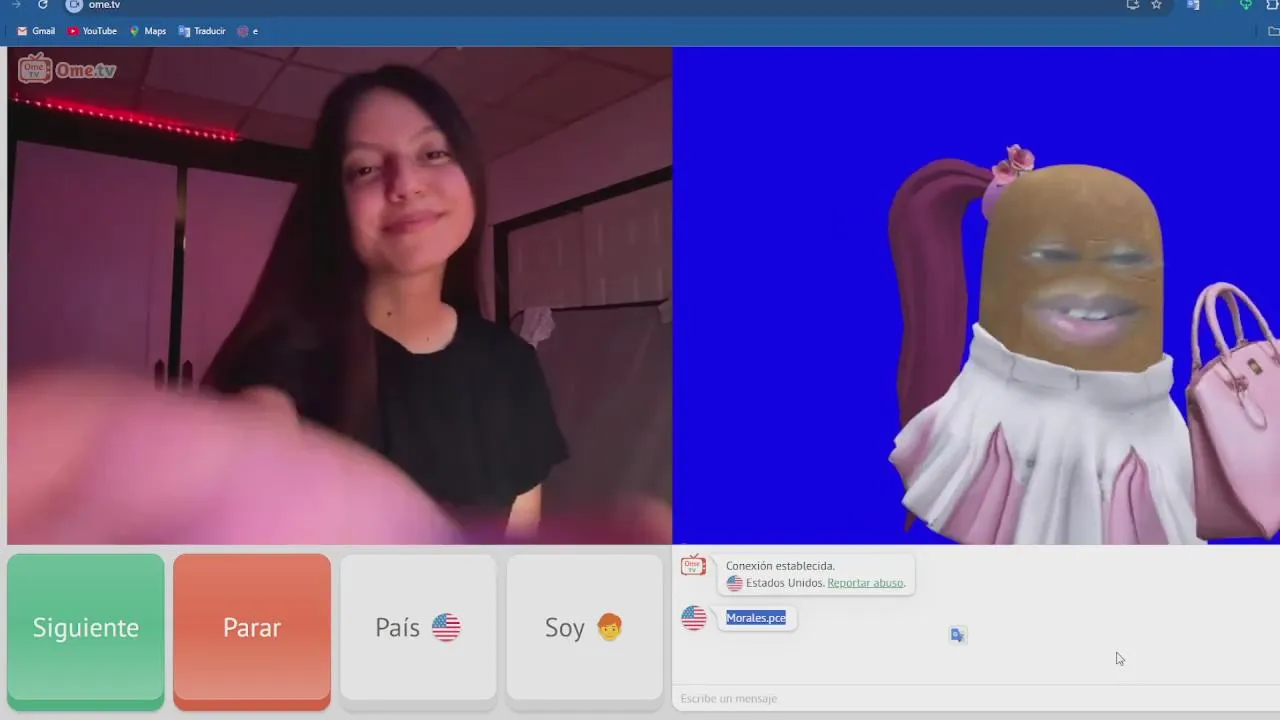Click the green extension icon in toolbar
The image size is (1280, 720).
[1245, 5]
